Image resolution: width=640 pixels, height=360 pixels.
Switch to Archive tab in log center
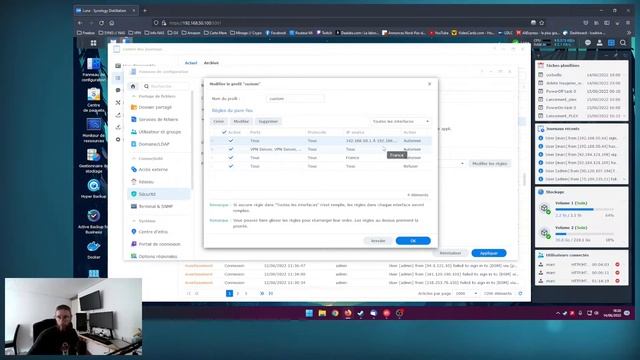pyautogui.click(x=211, y=63)
